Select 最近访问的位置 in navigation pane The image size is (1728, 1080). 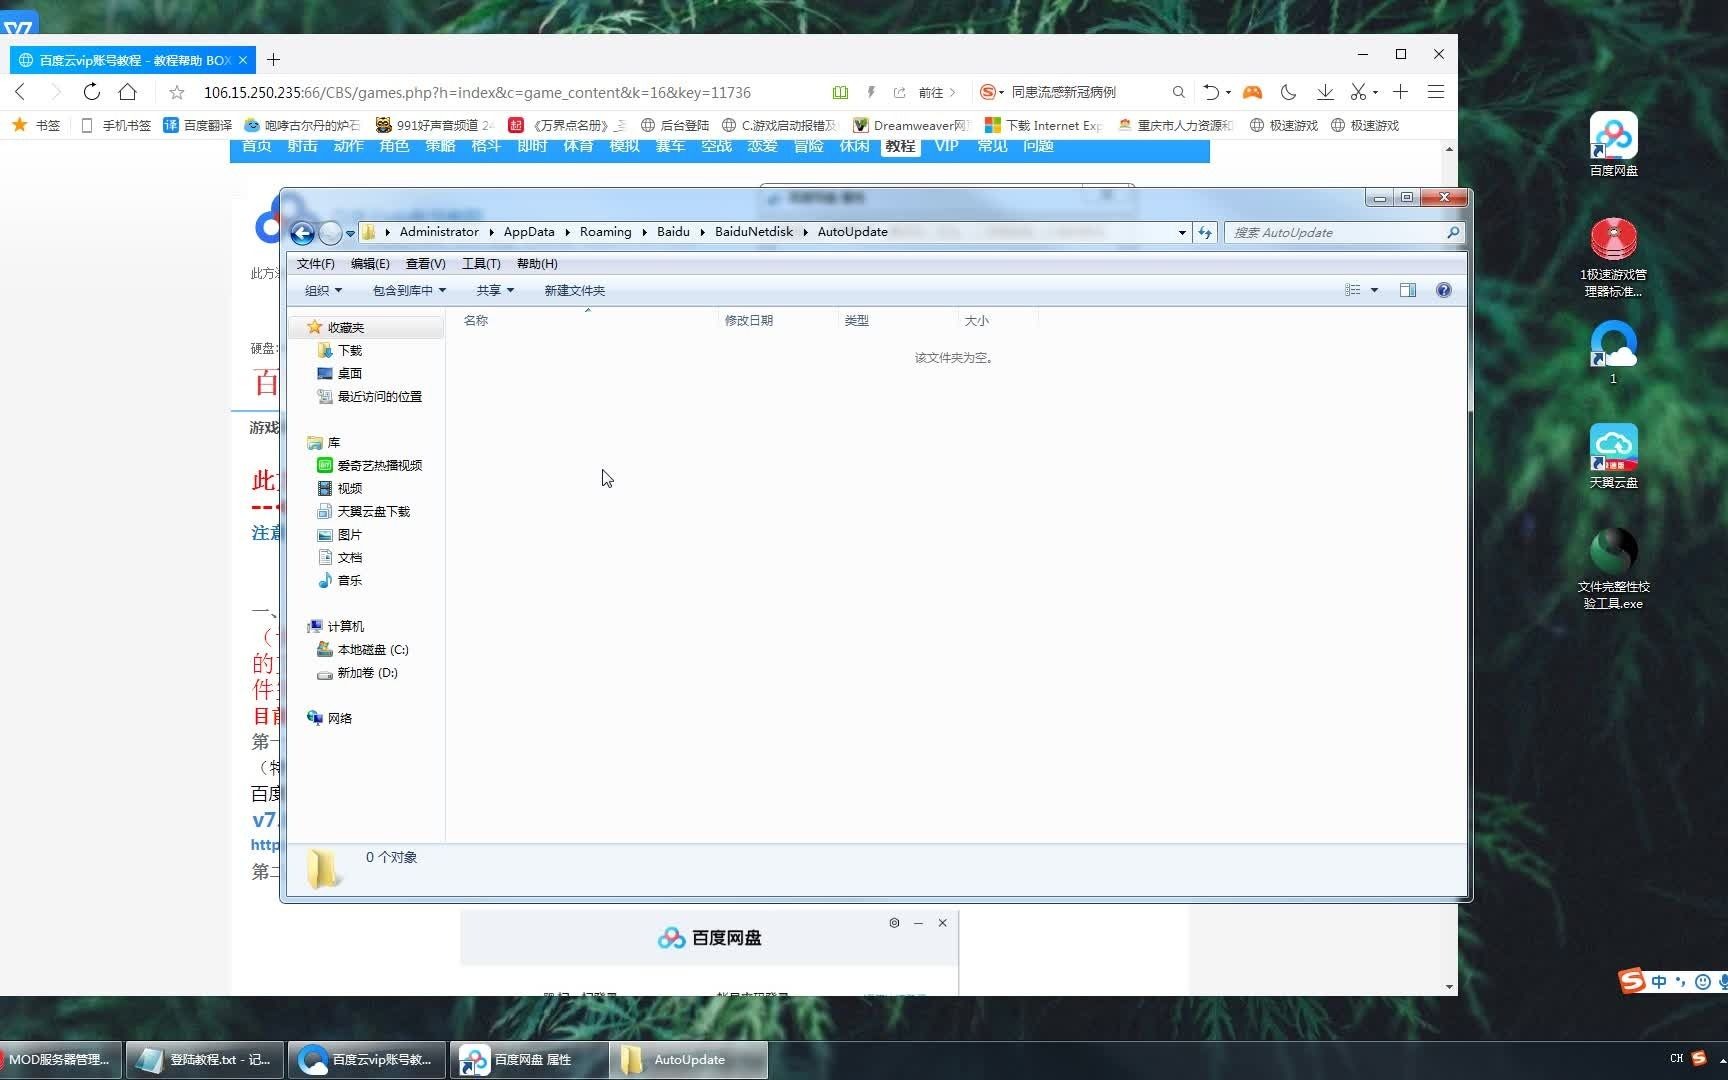click(369, 396)
